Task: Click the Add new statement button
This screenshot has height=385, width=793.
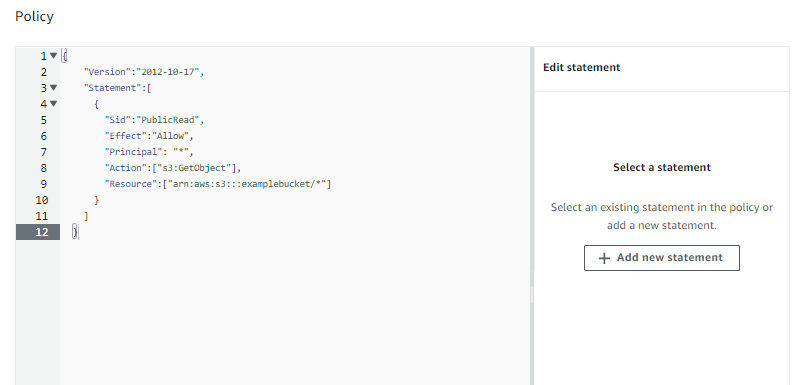Action: click(x=662, y=258)
